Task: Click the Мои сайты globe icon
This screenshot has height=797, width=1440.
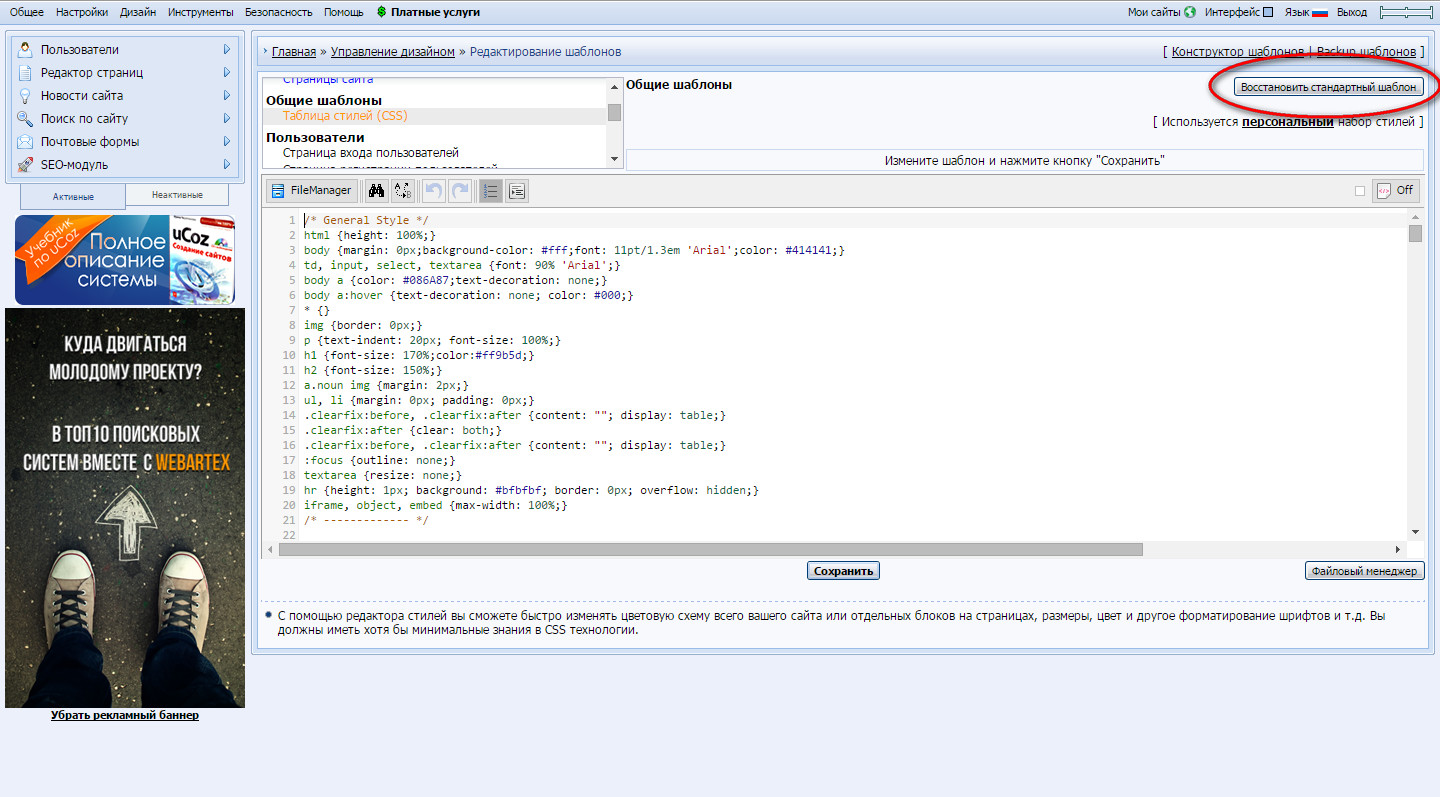Action: (x=1189, y=12)
